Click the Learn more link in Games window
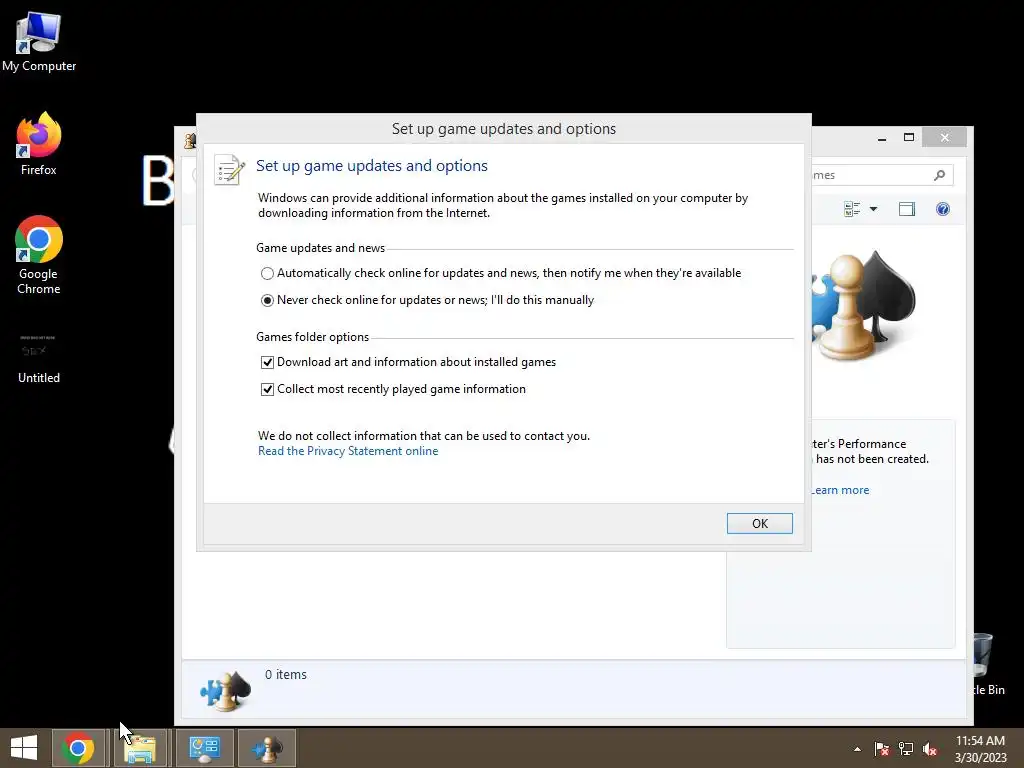Image resolution: width=1024 pixels, height=768 pixels. click(x=840, y=490)
